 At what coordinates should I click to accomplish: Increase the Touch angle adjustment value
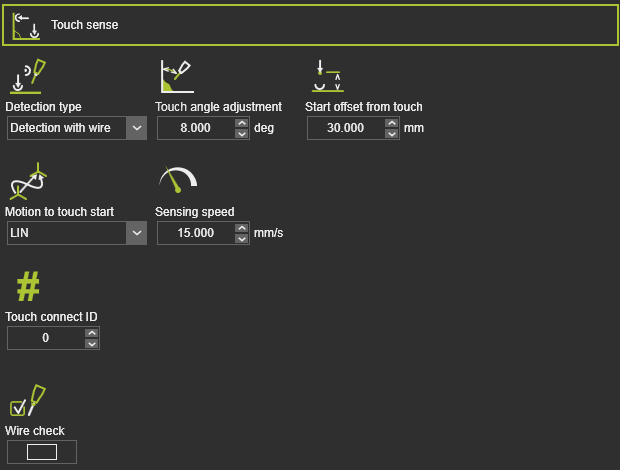click(241, 123)
